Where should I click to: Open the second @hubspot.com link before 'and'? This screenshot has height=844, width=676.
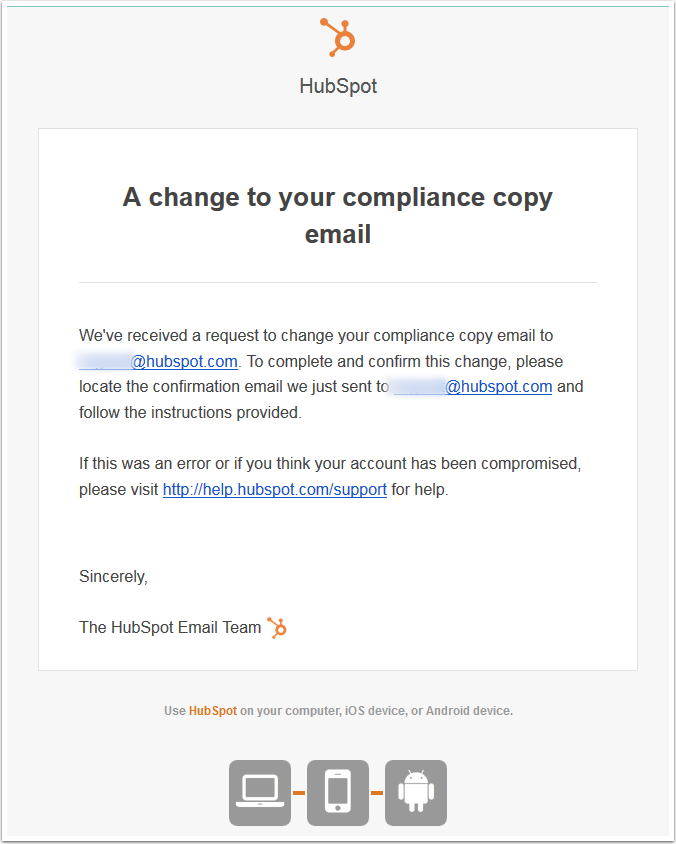click(473, 386)
